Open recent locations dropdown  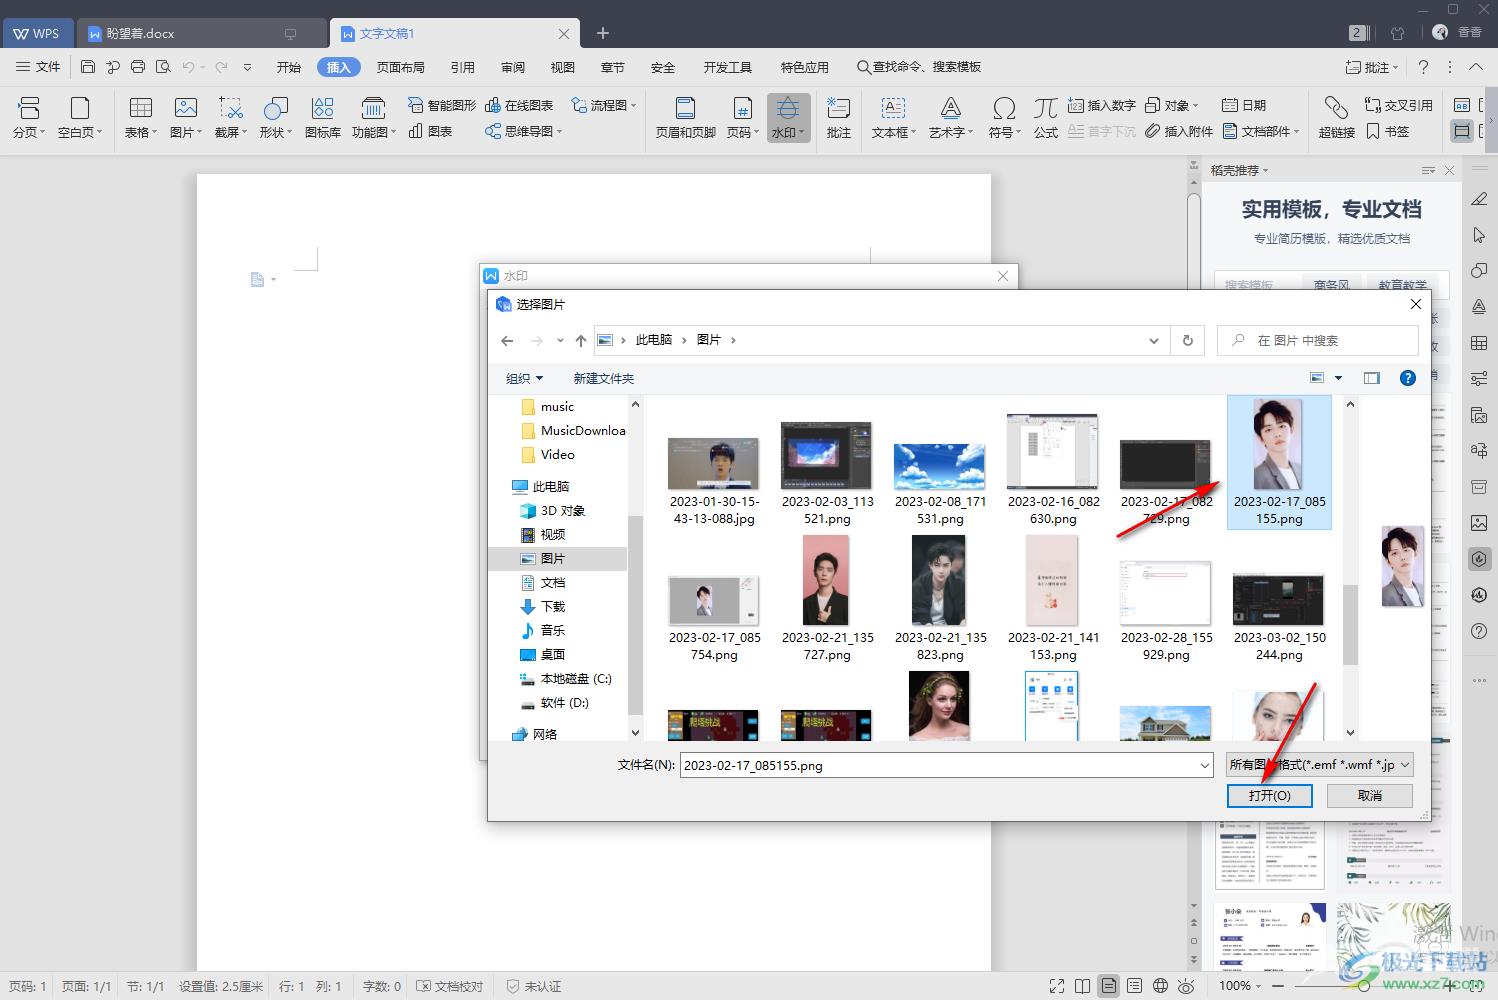point(560,340)
